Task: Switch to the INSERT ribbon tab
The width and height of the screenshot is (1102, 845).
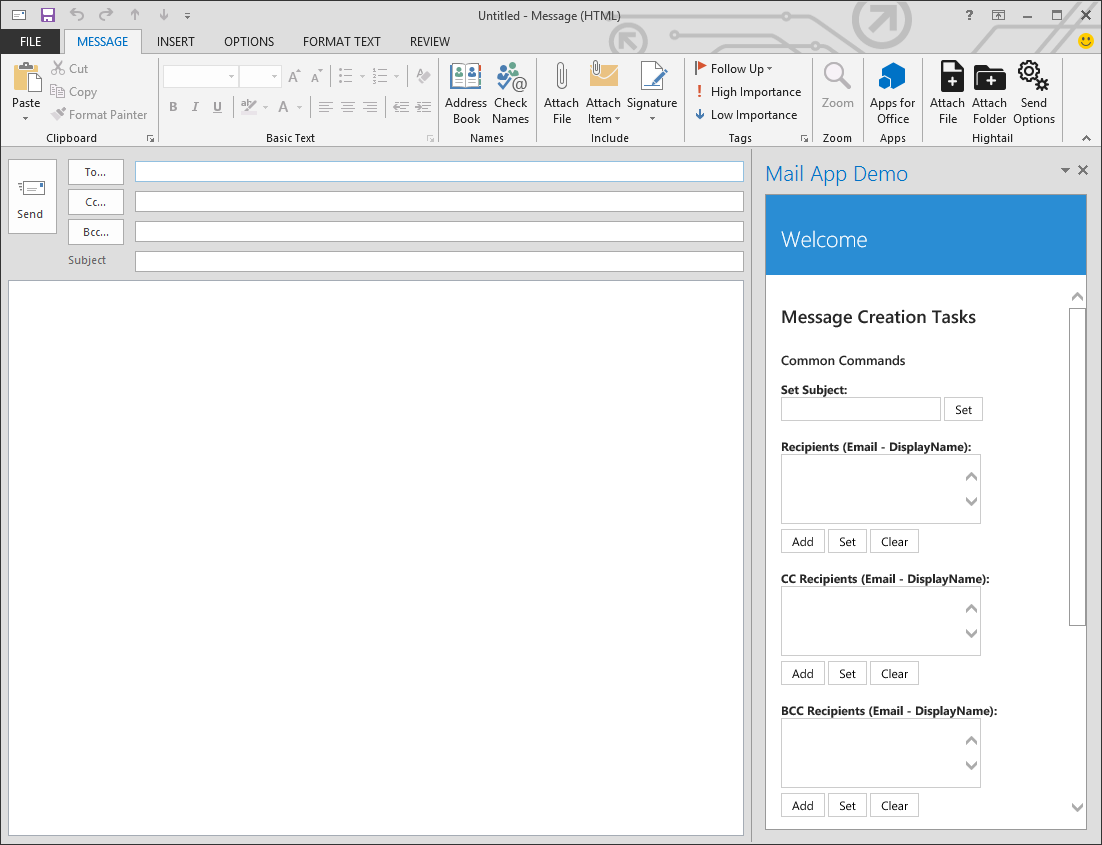Action: 176,41
